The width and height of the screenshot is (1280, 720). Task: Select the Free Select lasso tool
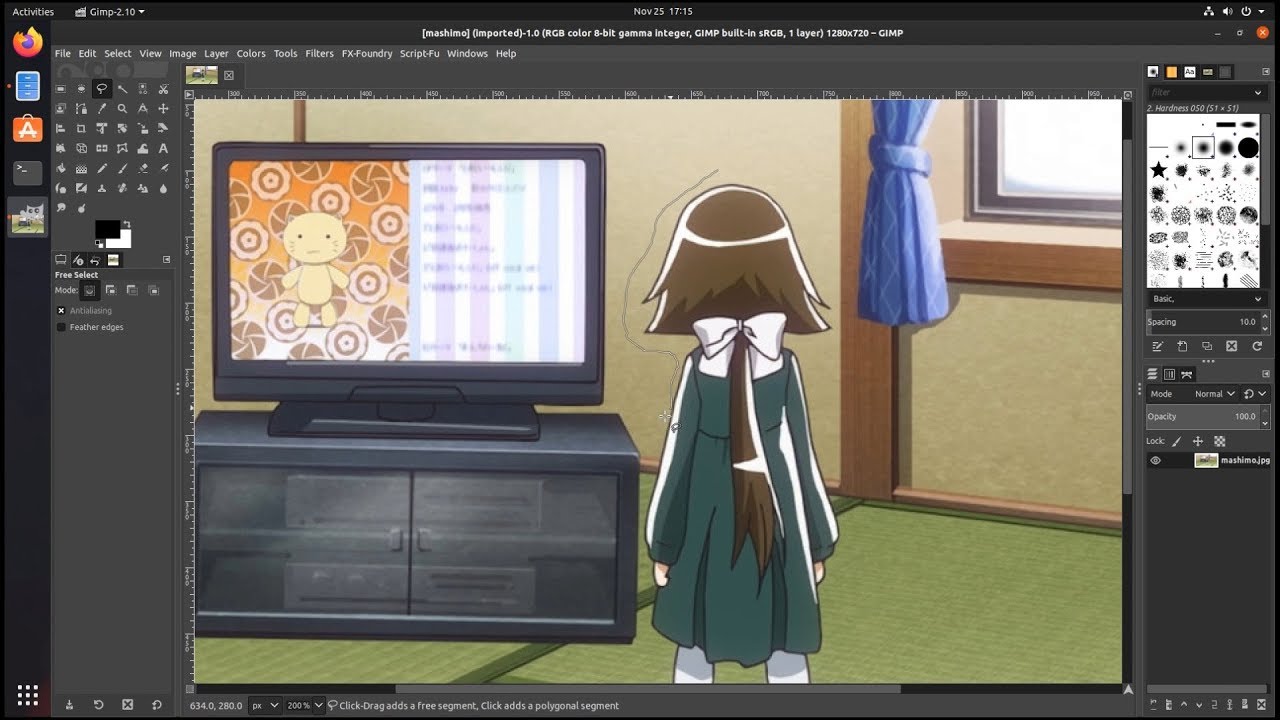click(x=101, y=89)
